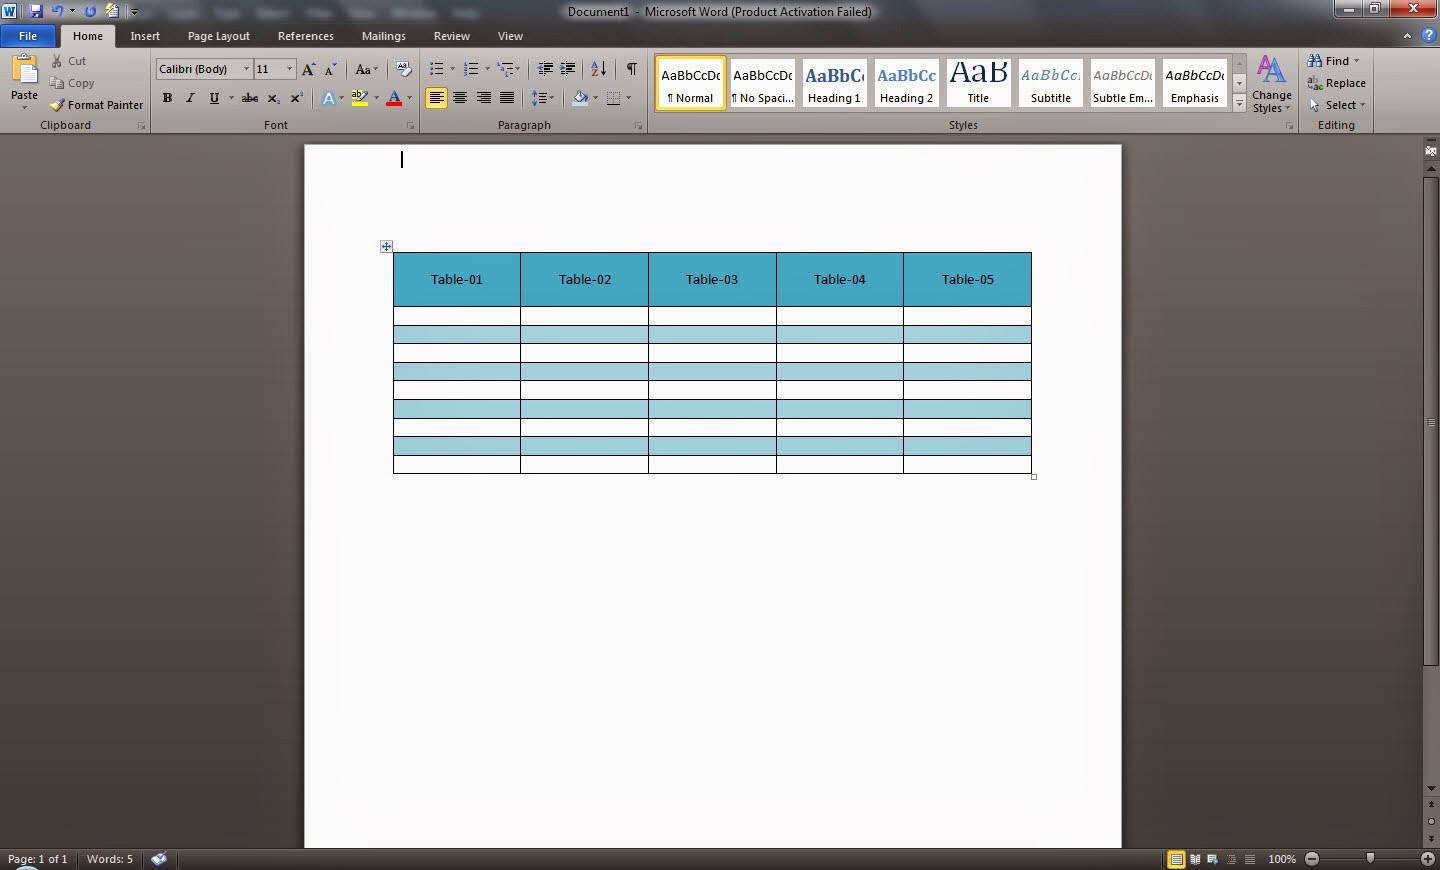Select center text alignment

(x=460, y=98)
